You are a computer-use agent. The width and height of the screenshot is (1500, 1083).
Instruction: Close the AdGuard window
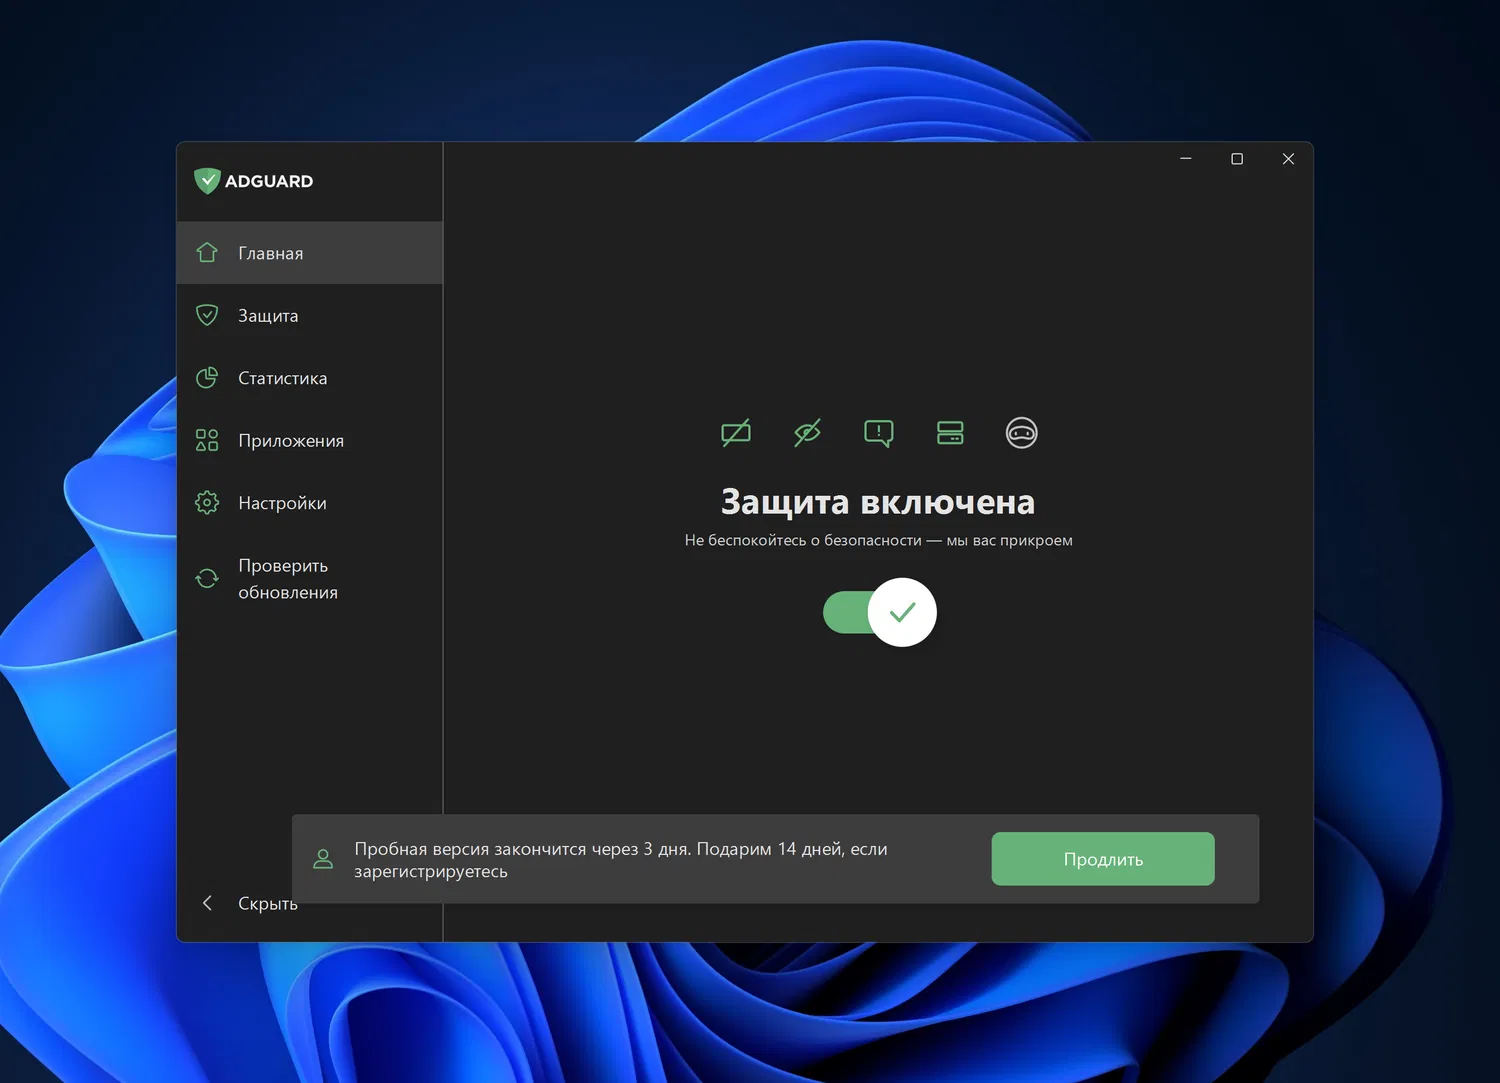pos(1288,159)
